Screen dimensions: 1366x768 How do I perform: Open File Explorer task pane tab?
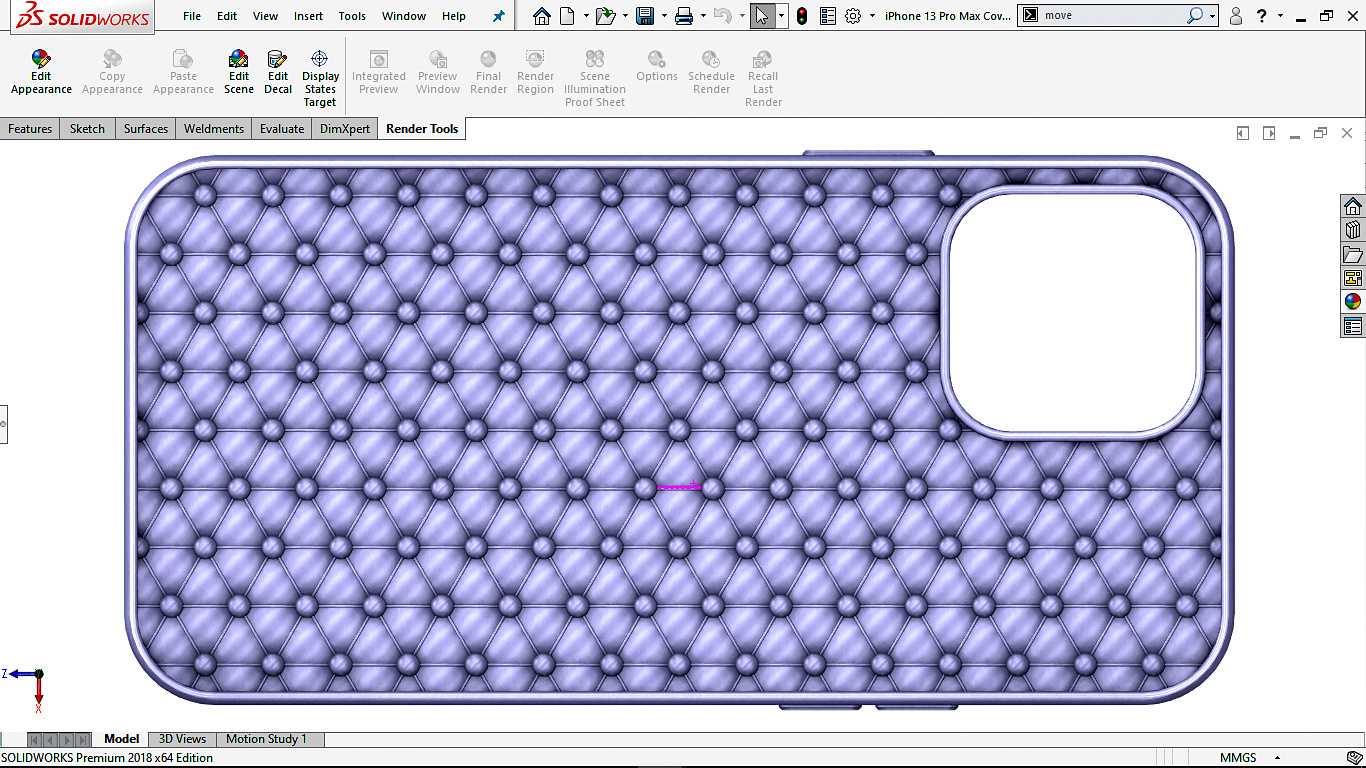pos(1353,254)
